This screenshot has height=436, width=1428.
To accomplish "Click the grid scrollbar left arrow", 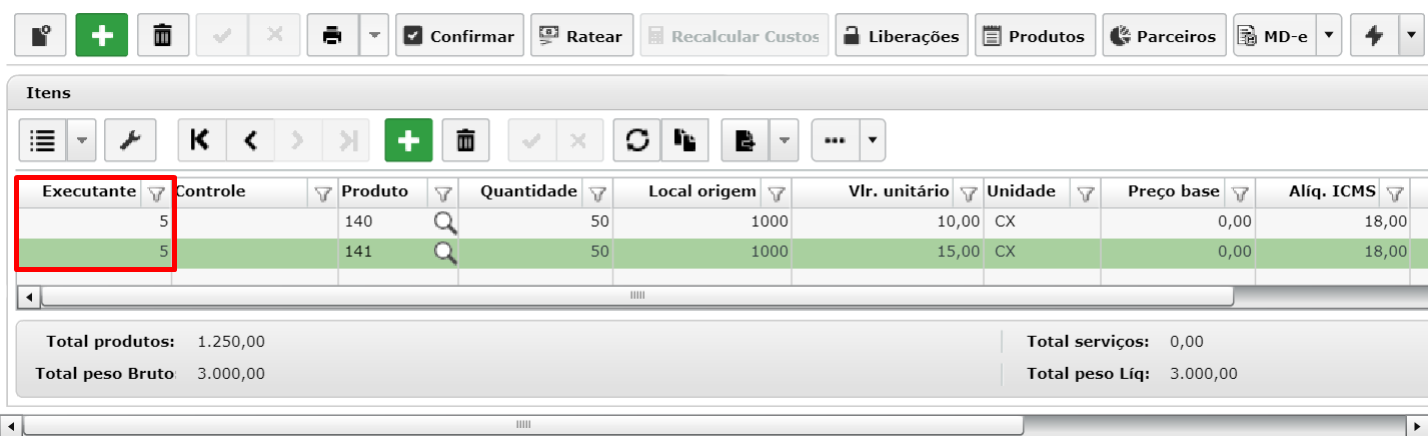I will coord(29,297).
